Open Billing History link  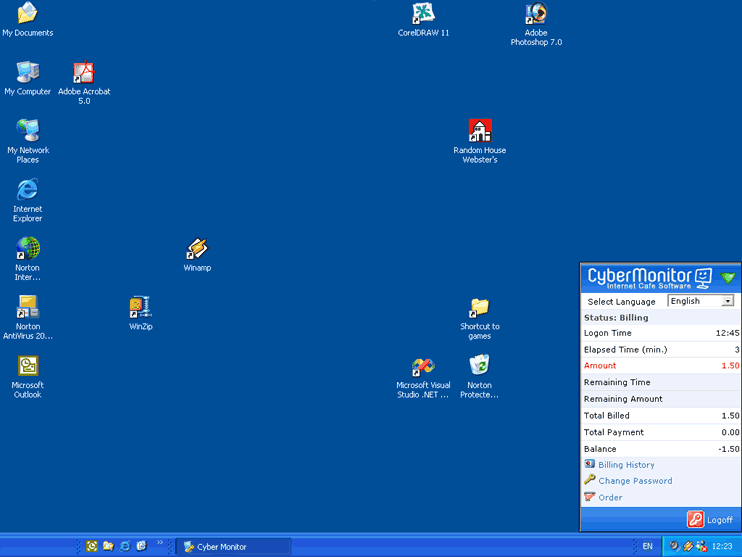pyautogui.click(x=626, y=465)
